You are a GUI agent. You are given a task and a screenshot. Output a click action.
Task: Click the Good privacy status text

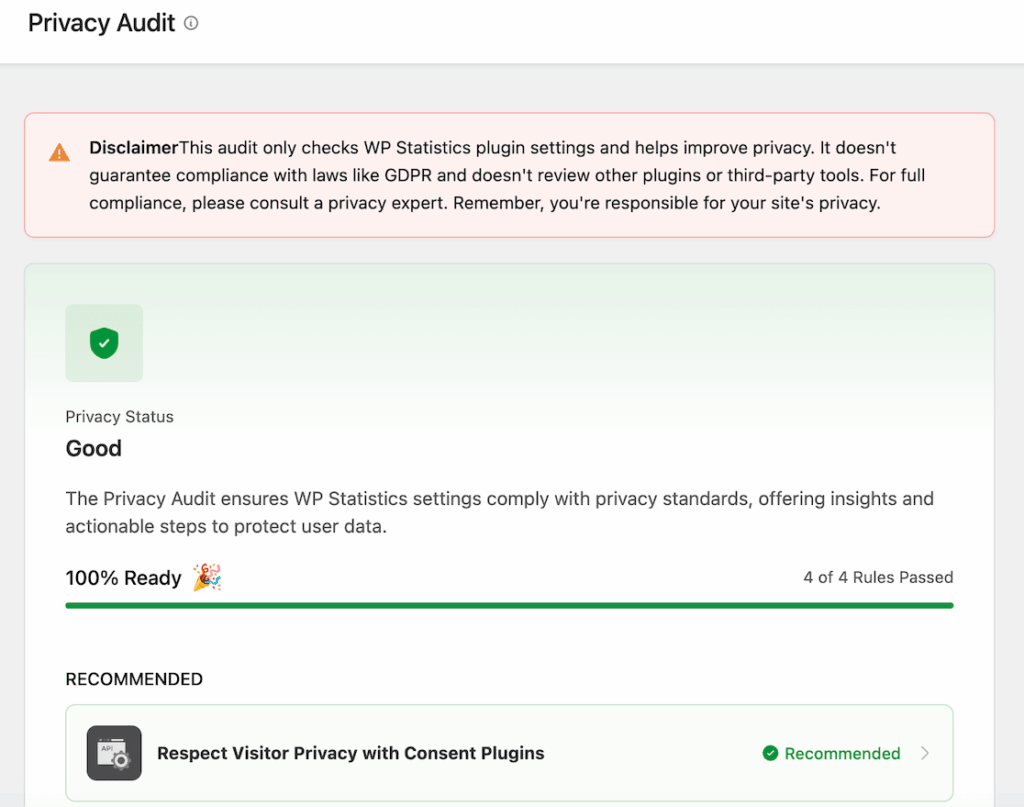93,449
